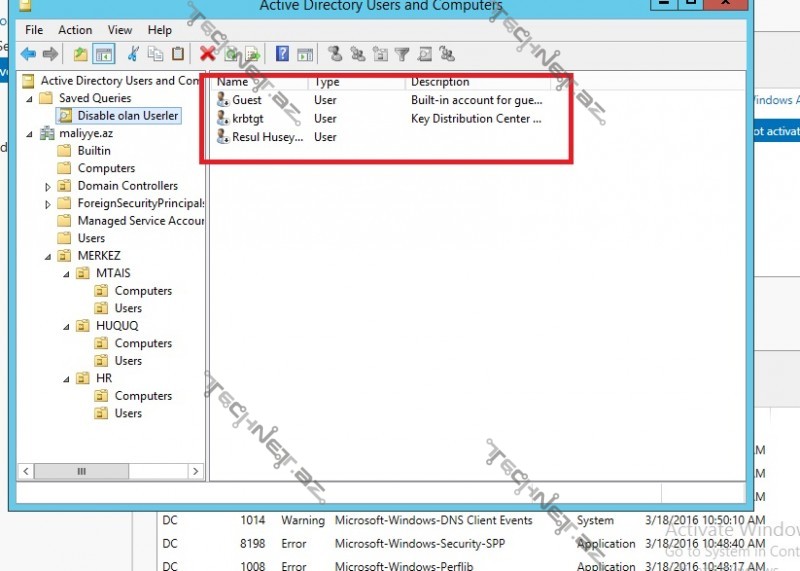The image size is (800, 571).
Task: Click the Back arrow toolbar icon
Action: (x=27, y=54)
